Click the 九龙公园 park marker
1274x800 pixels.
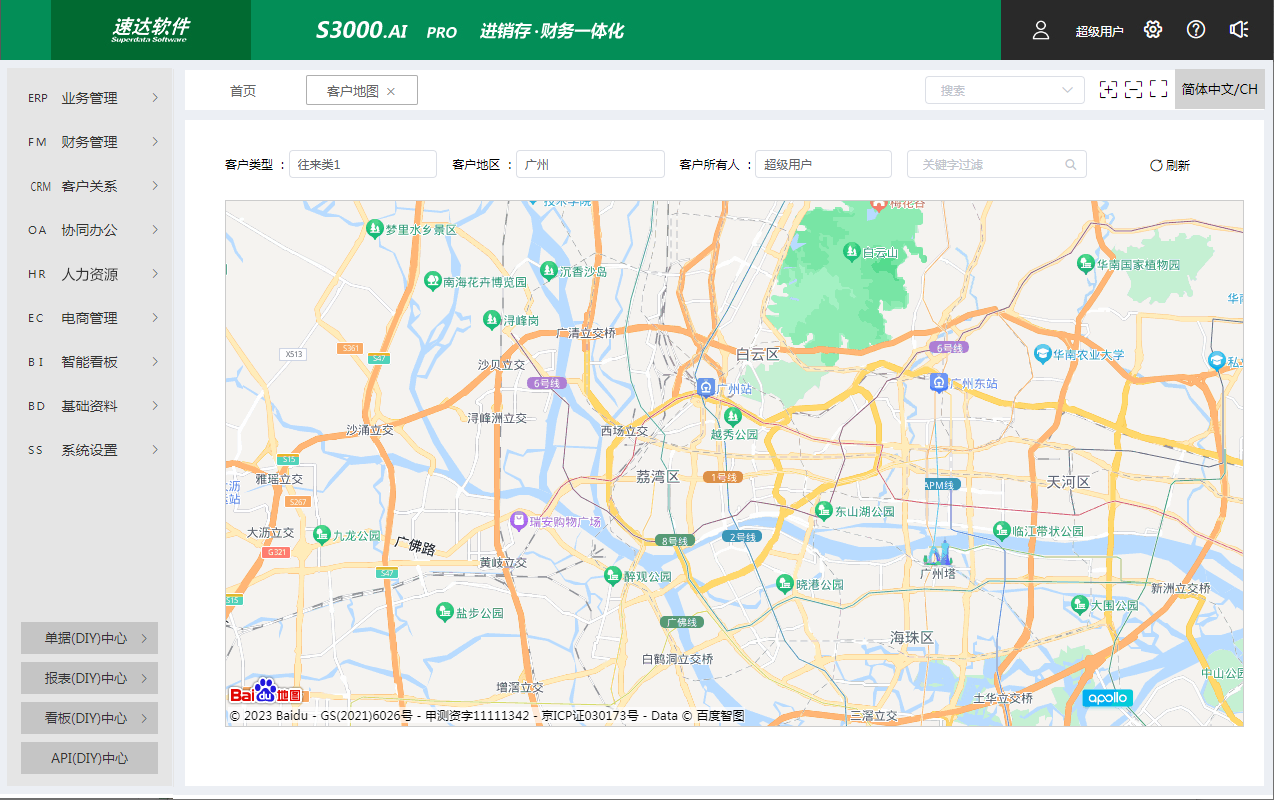click(322, 534)
